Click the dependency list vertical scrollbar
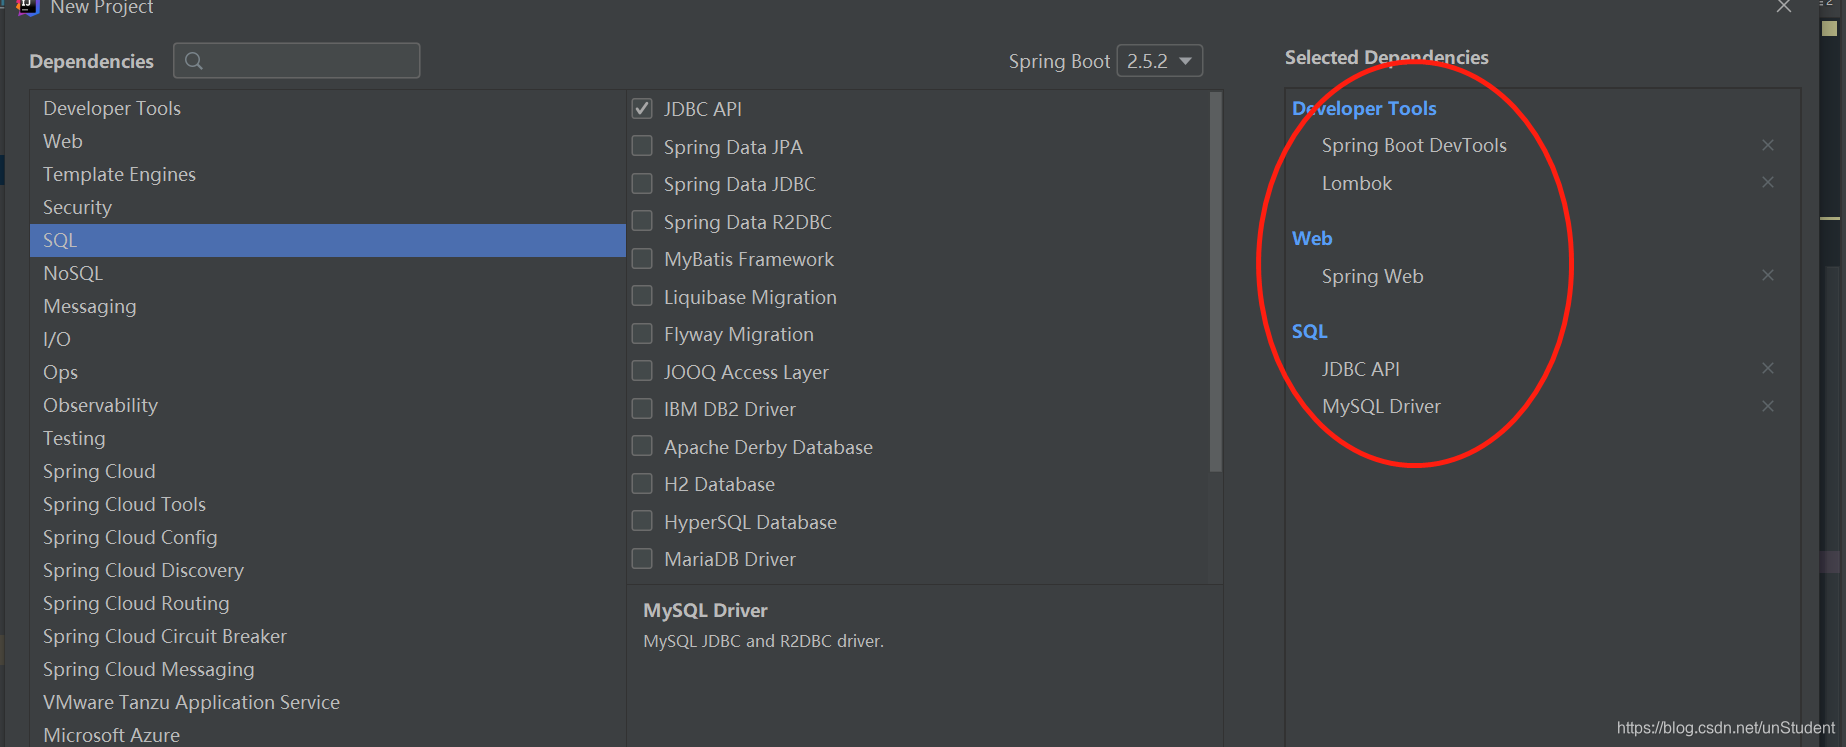This screenshot has width=1846, height=747. [1216, 282]
